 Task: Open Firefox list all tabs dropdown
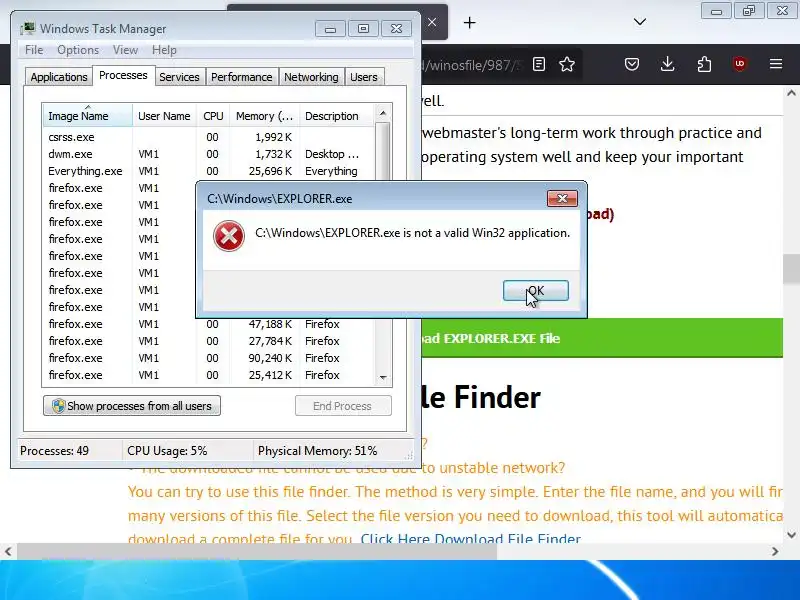(640, 22)
